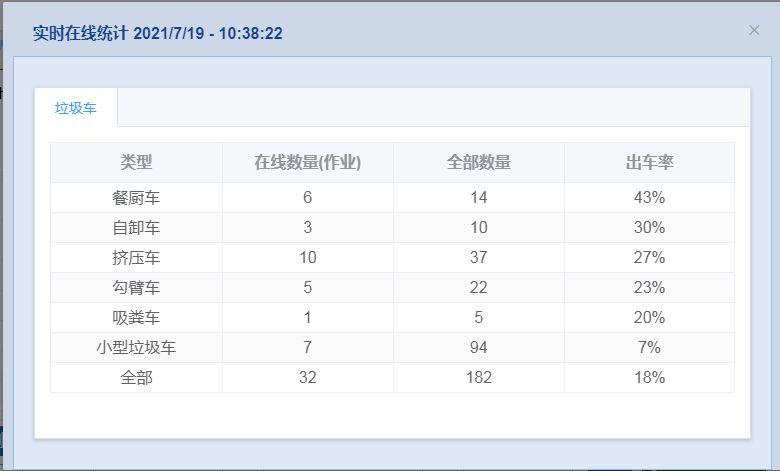Click online count 1 for 吸粪车

click(307, 317)
